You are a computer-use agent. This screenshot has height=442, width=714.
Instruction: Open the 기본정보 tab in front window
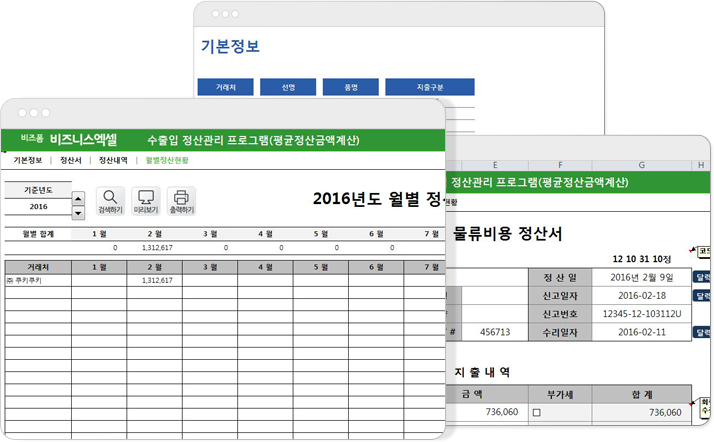(x=28, y=160)
